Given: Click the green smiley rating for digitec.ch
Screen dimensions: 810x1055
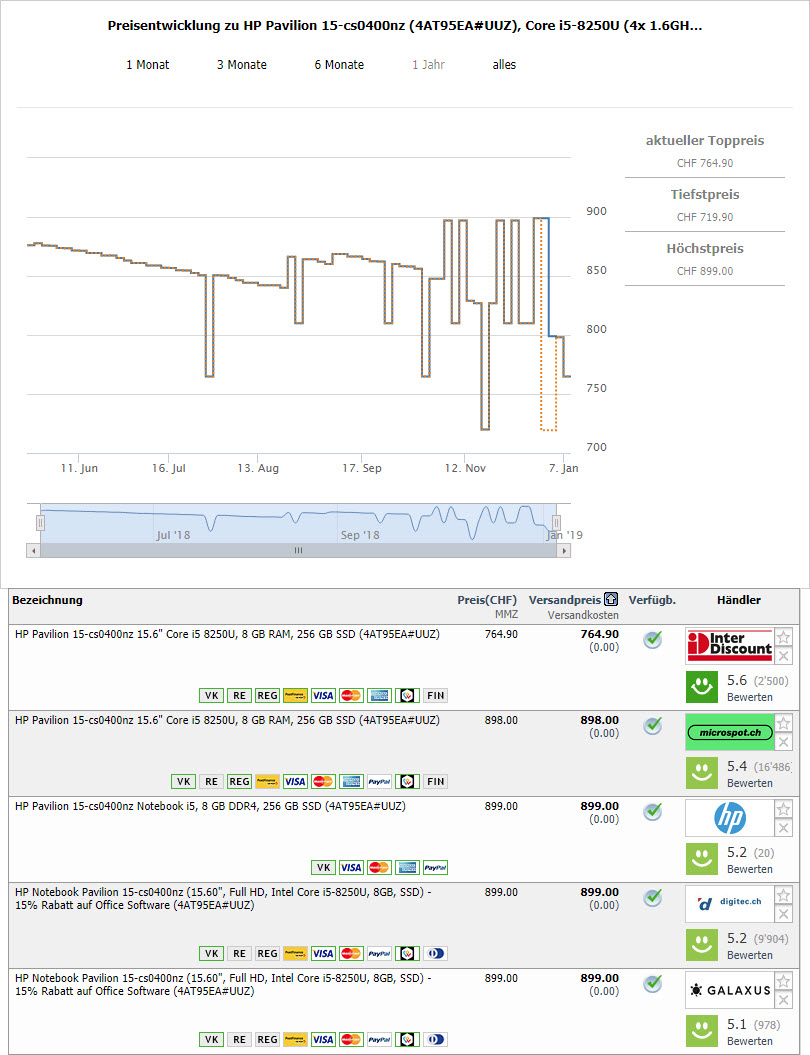Looking at the screenshot, I should pos(702,945).
